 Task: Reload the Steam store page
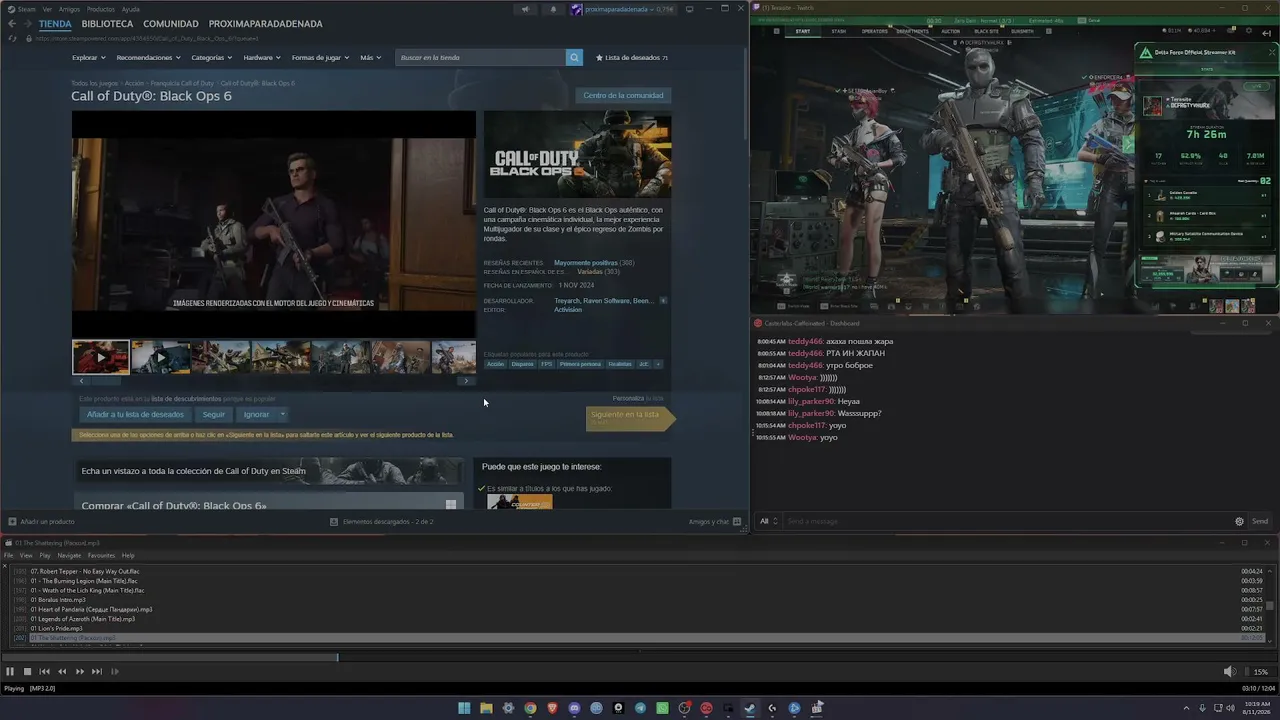[13, 38]
